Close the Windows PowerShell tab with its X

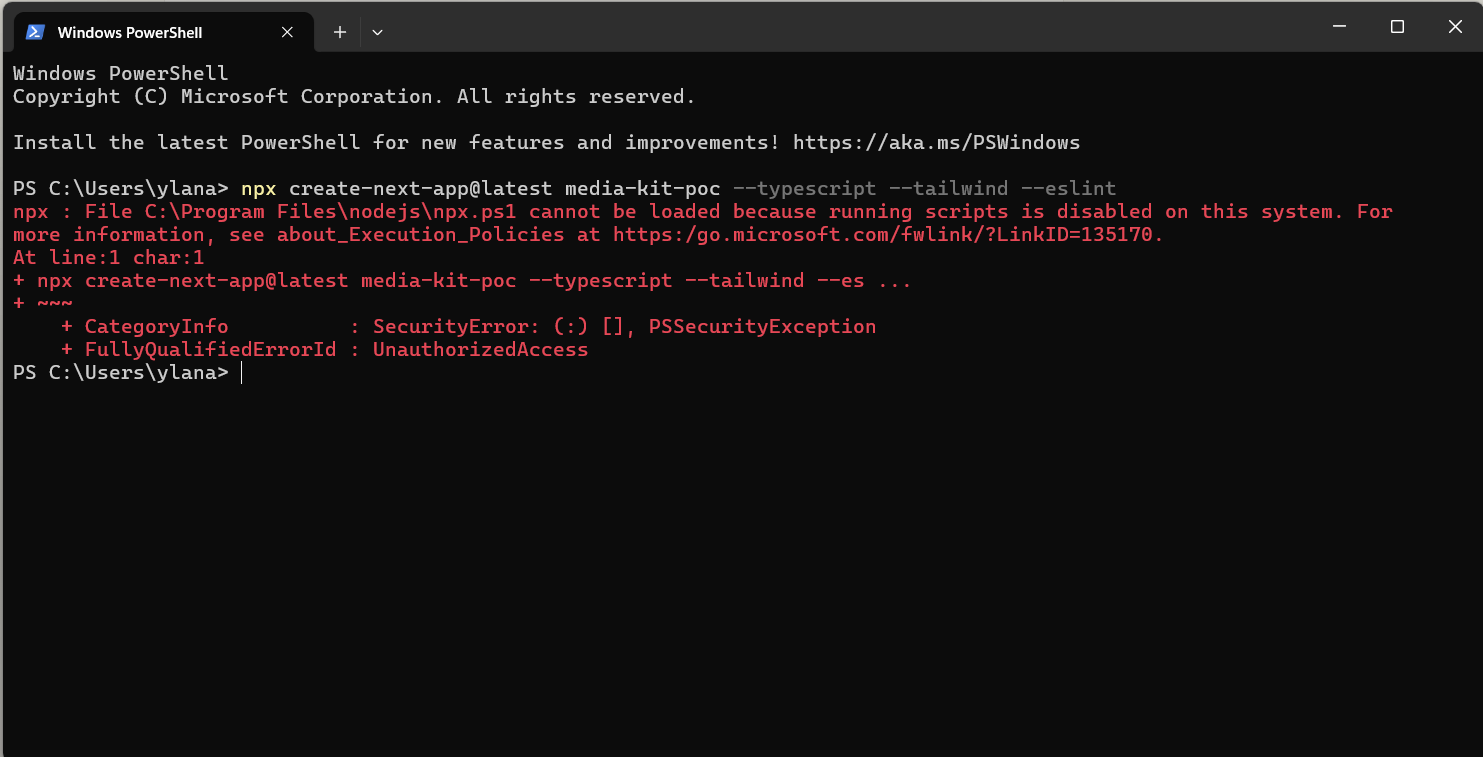tap(287, 31)
